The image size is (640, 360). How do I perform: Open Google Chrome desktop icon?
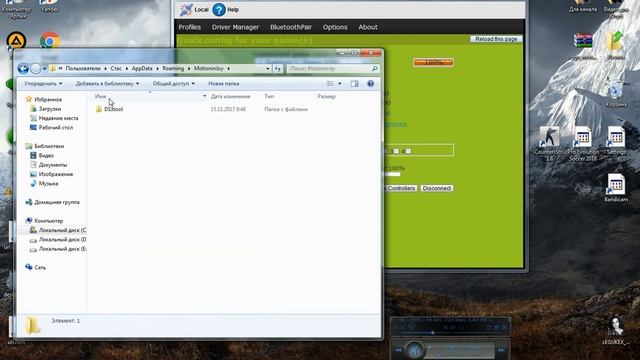click(x=50, y=42)
